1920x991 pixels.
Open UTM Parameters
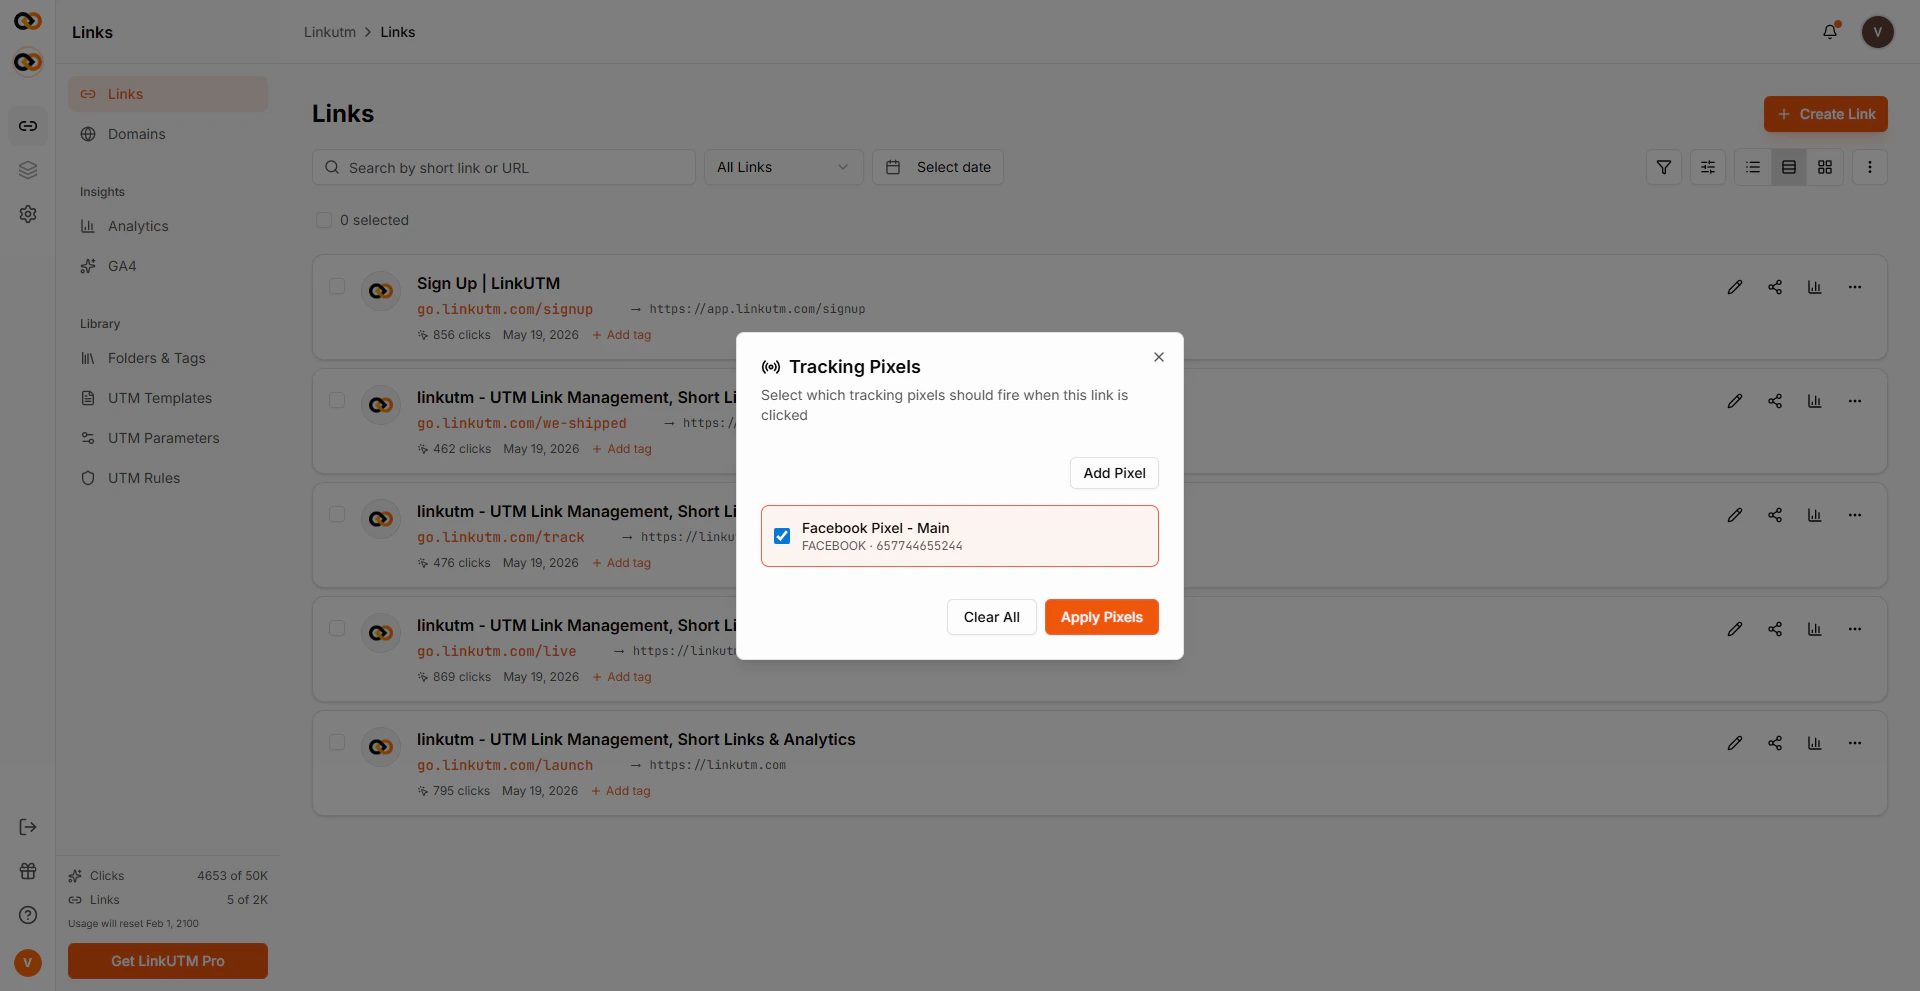tap(168, 438)
